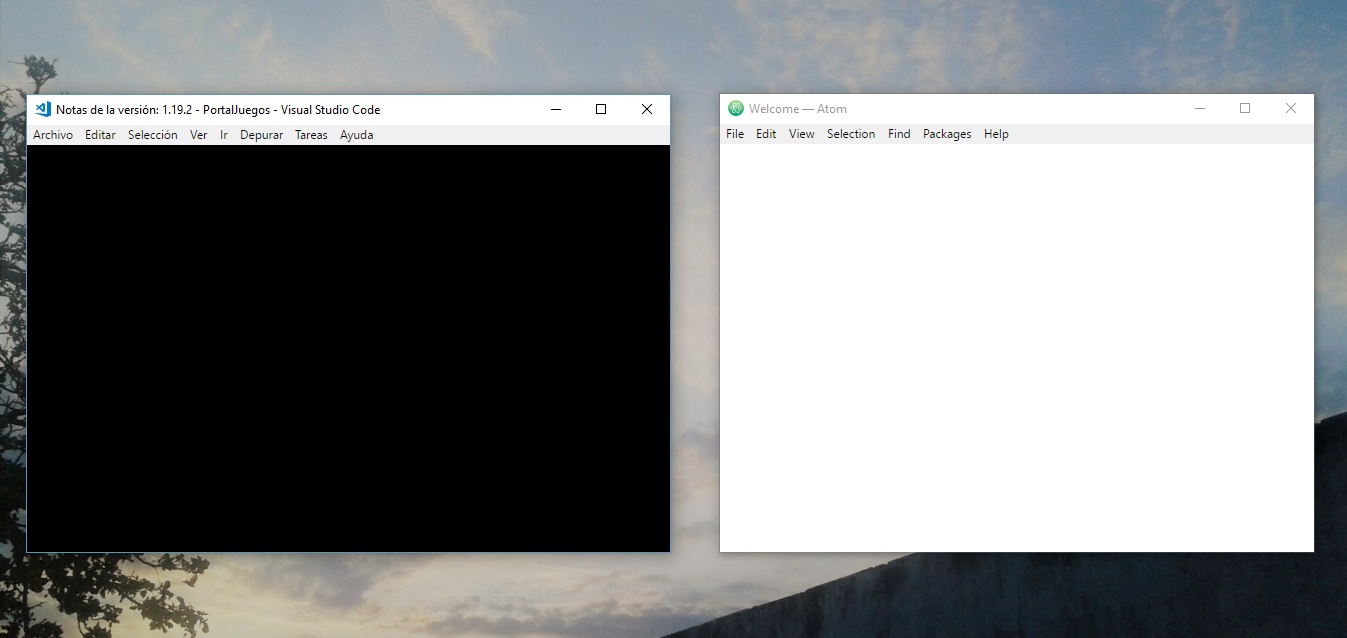Screen dimensions: 1347x638
Task: Open the Selection menu in Atom
Action: pyautogui.click(x=851, y=133)
